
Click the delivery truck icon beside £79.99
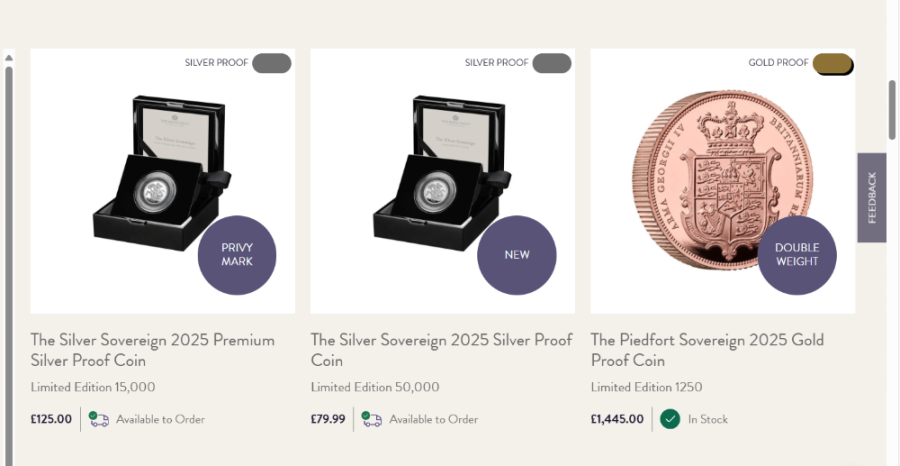coord(371,419)
